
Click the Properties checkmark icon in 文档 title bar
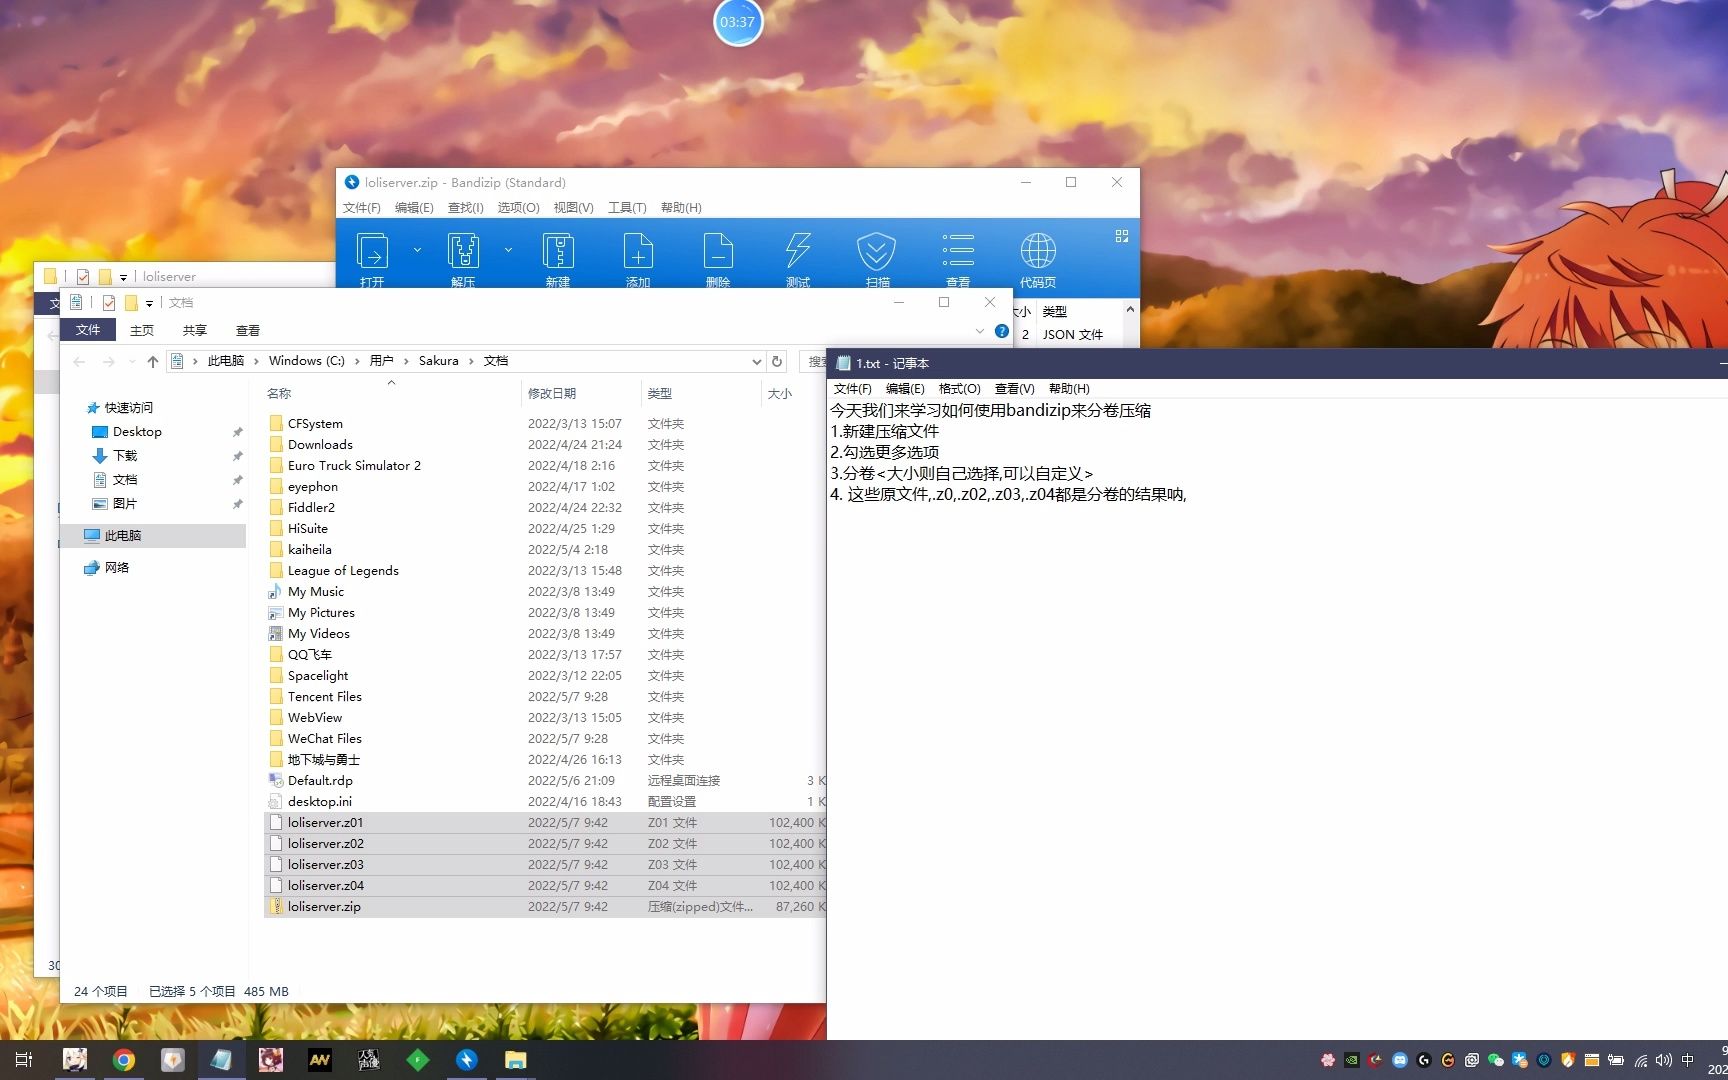(x=109, y=302)
